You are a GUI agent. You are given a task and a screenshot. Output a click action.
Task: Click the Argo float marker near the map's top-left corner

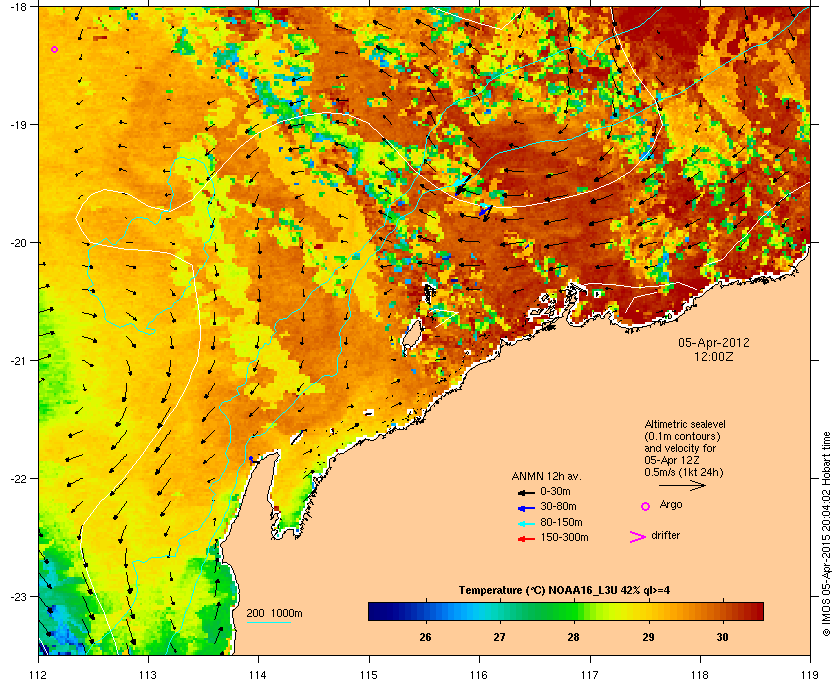pos(54,50)
